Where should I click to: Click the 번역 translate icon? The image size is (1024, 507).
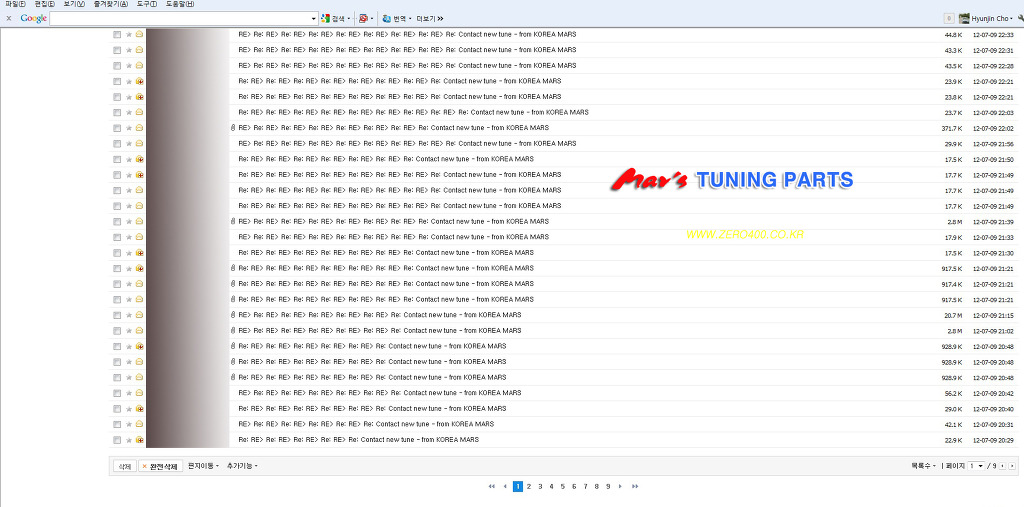(x=387, y=18)
